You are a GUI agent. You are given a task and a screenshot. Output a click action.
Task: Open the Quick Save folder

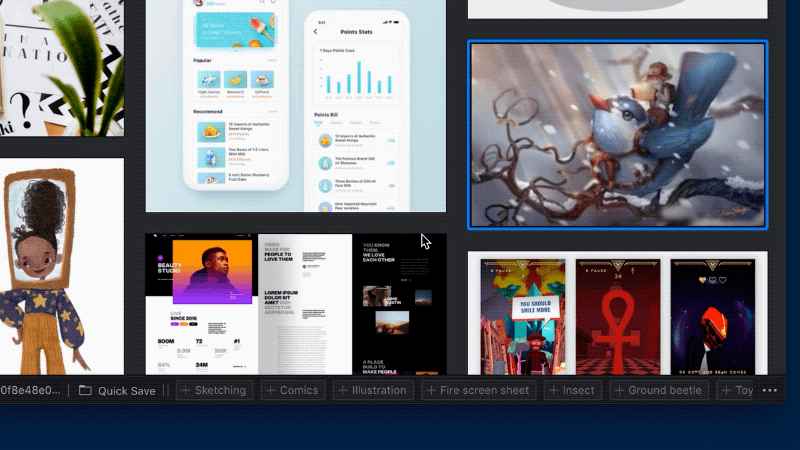pyautogui.click(x=117, y=391)
